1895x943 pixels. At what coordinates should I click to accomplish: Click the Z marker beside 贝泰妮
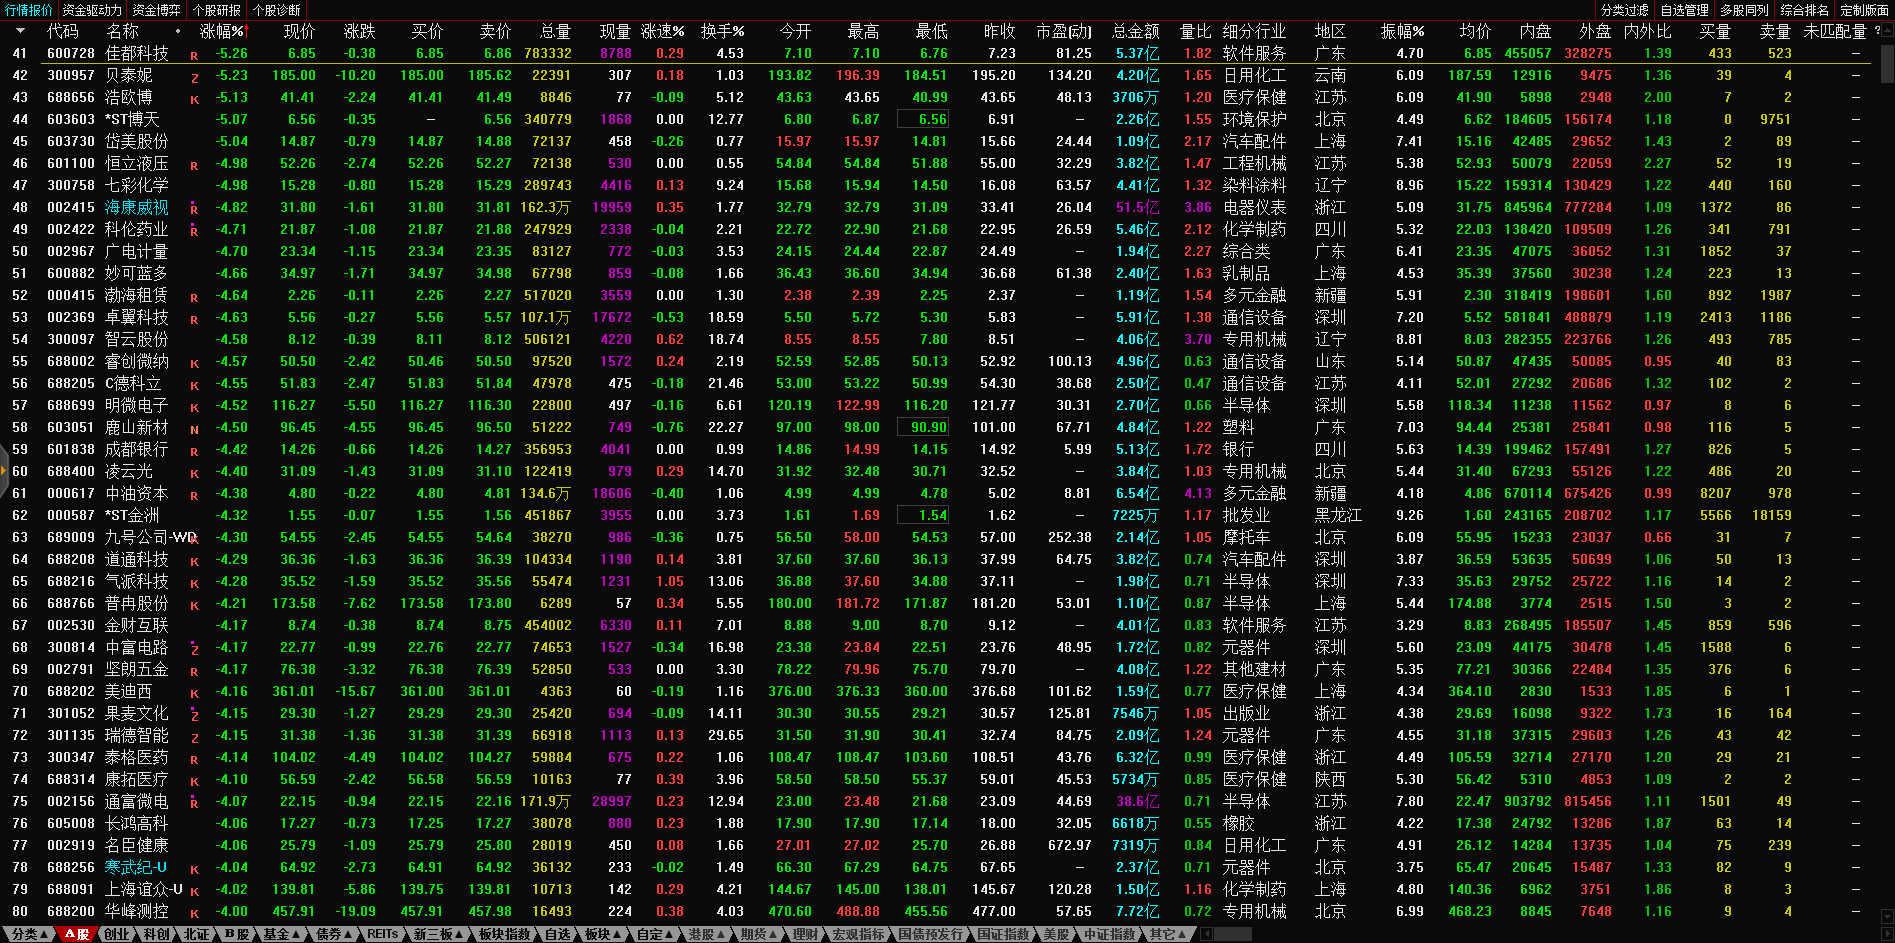point(194,78)
